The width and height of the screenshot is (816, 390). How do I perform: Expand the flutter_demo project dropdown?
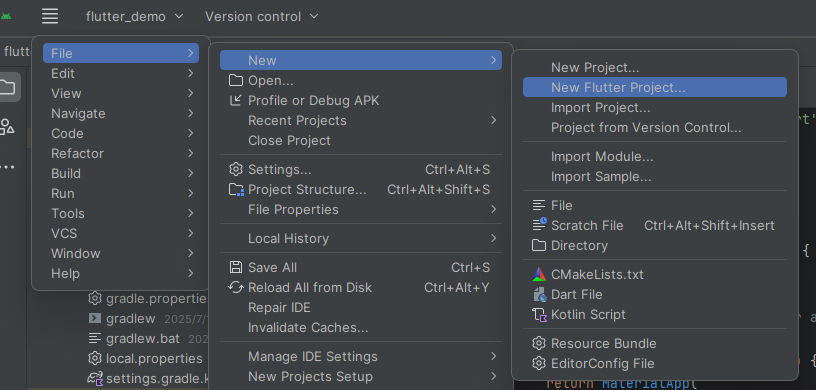(x=135, y=17)
